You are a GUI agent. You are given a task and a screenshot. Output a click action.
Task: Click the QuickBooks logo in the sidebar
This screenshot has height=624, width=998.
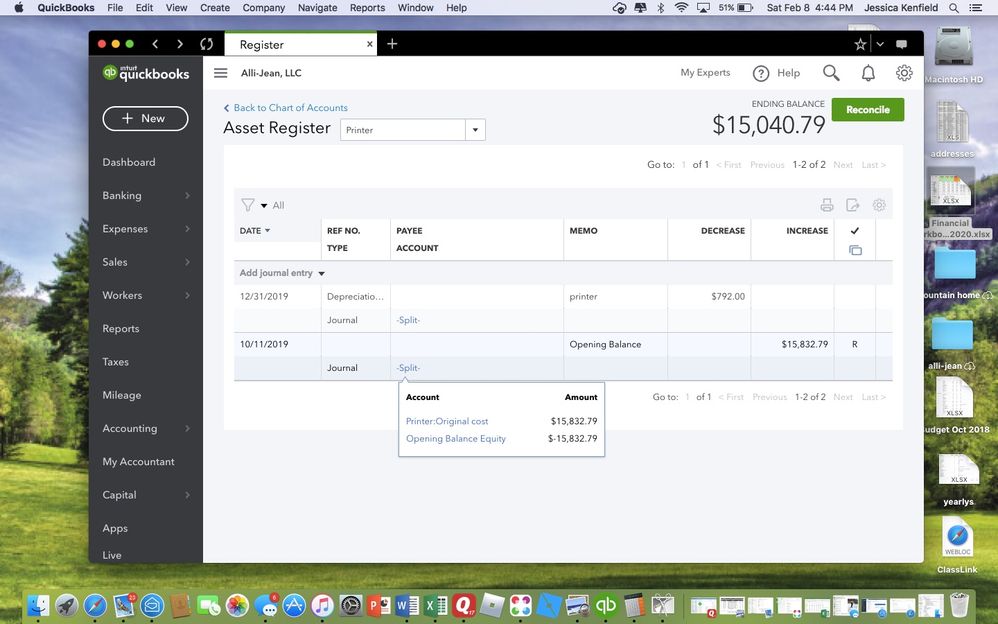point(146,73)
